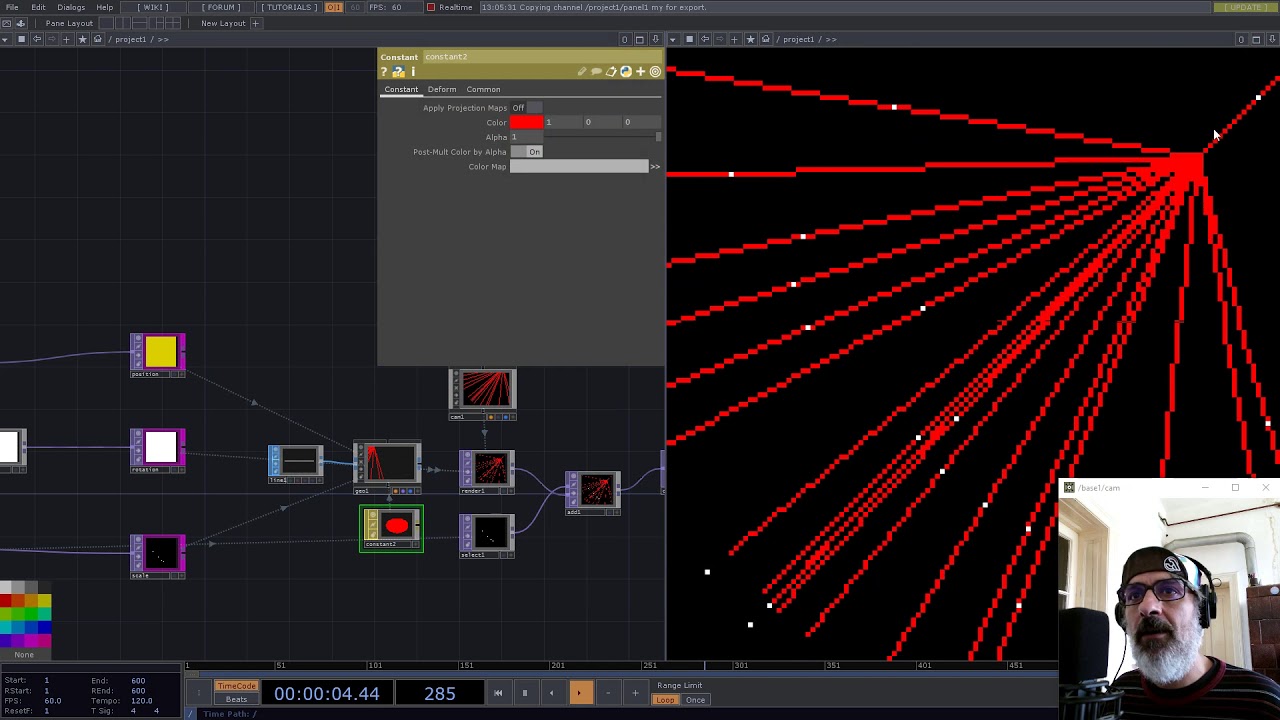Add a new layout with plus button
This screenshot has height=720, width=1280.
(x=255, y=23)
